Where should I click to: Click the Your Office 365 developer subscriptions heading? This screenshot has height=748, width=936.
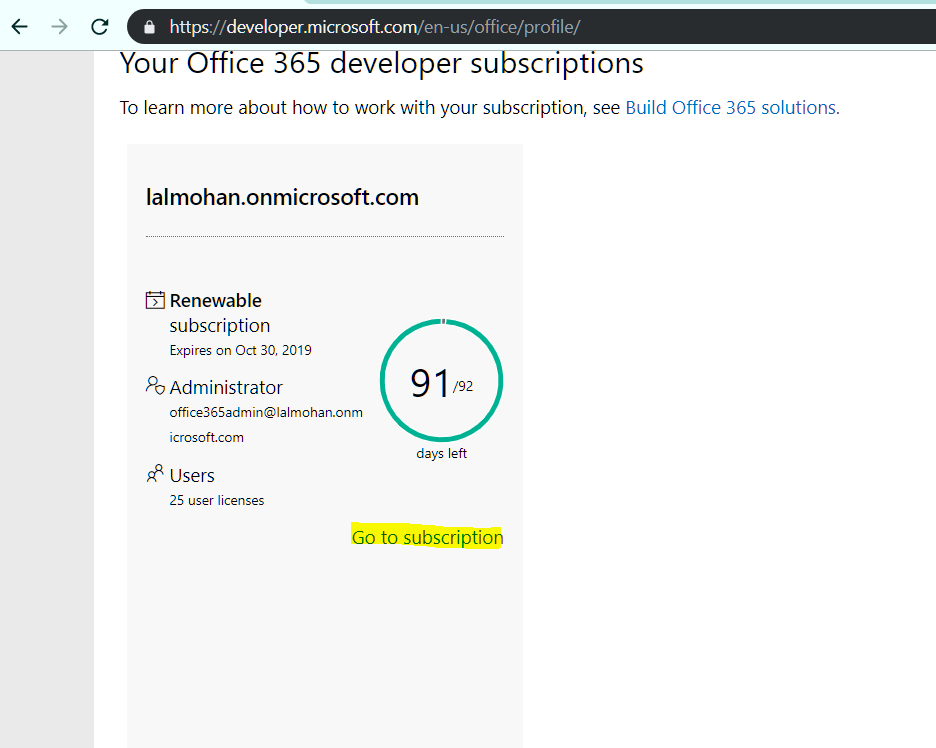[382, 64]
